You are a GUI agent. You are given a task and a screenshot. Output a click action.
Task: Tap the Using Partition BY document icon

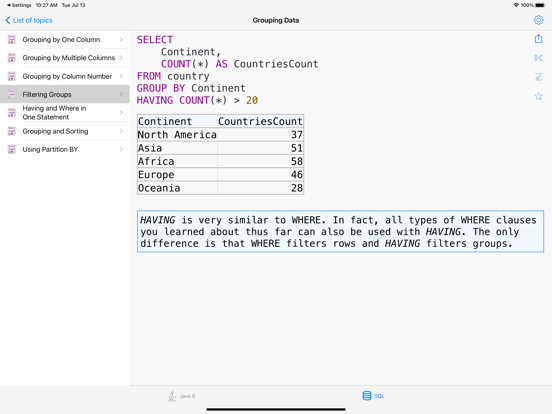click(12, 149)
